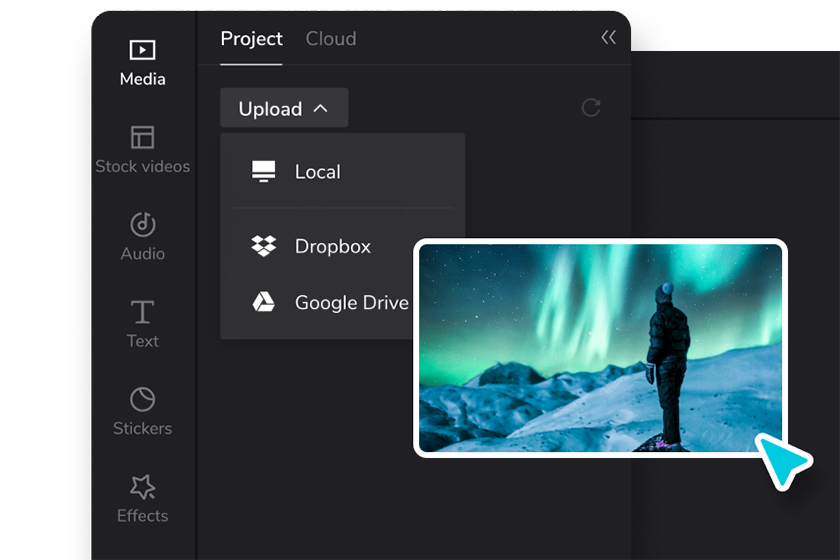
Task: Switch to the Cloud tab
Action: [x=331, y=39]
